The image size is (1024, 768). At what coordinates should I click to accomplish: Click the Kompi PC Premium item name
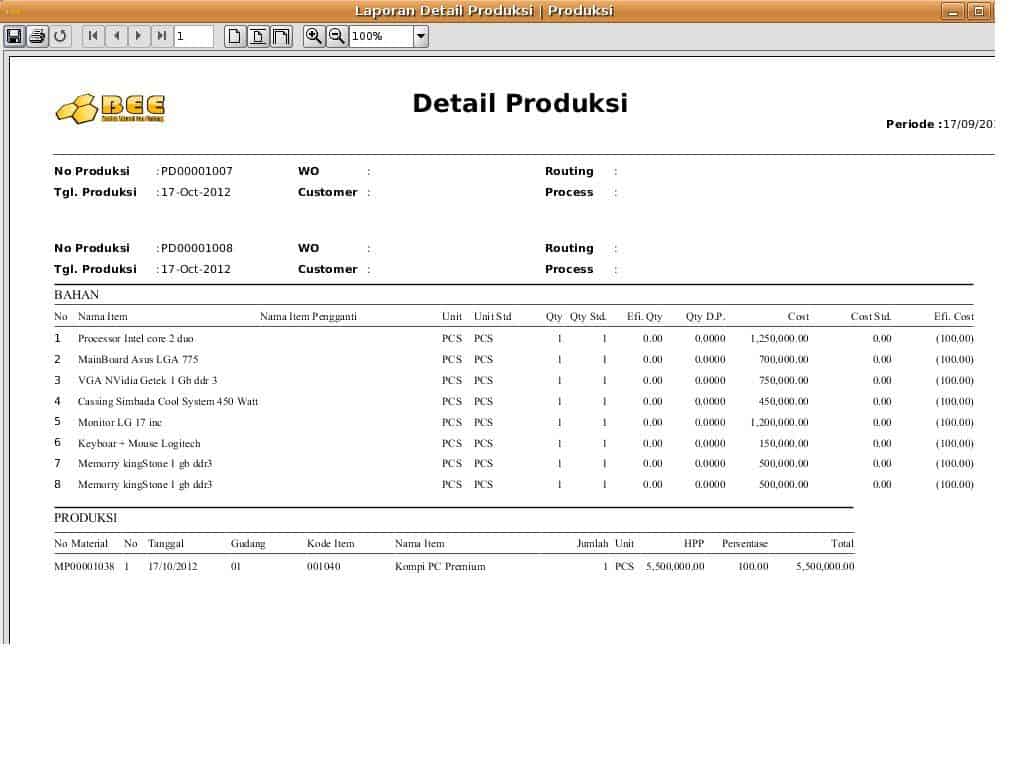[x=440, y=567]
